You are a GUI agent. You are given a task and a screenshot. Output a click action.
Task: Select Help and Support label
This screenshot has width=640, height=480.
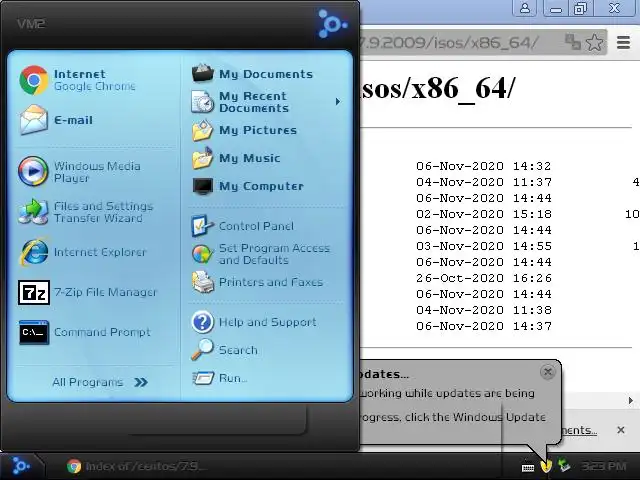point(267,322)
